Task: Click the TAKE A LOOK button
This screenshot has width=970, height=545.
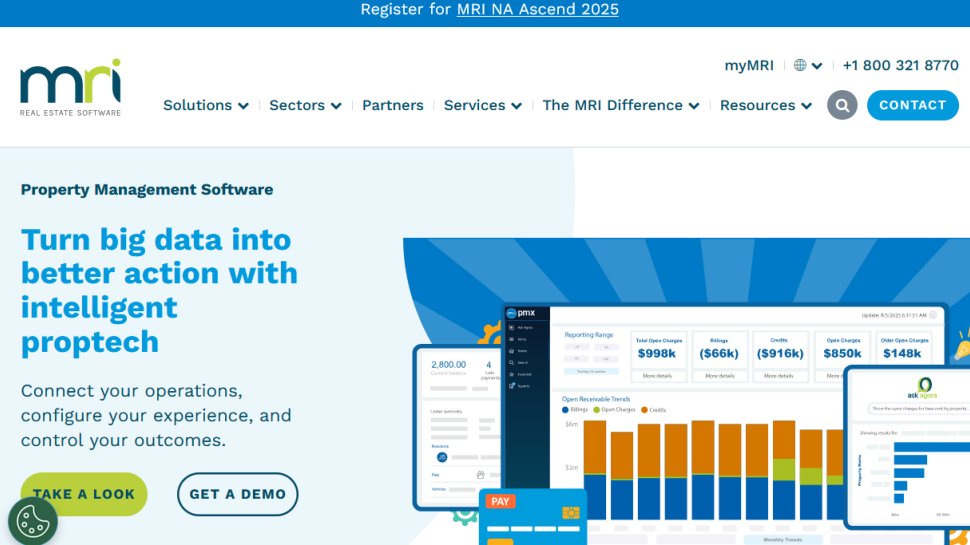Action: tap(84, 494)
